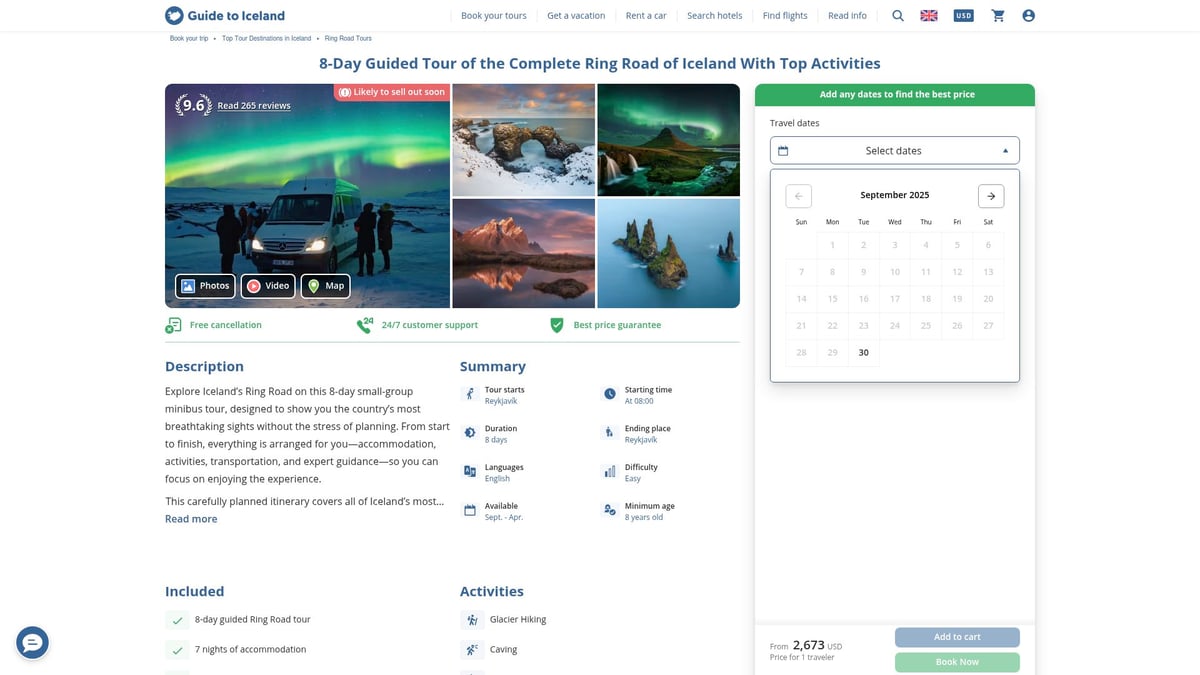Screen dimensions: 1200x675
Task: Open the USD currency selector
Action: pyautogui.click(x=963, y=16)
